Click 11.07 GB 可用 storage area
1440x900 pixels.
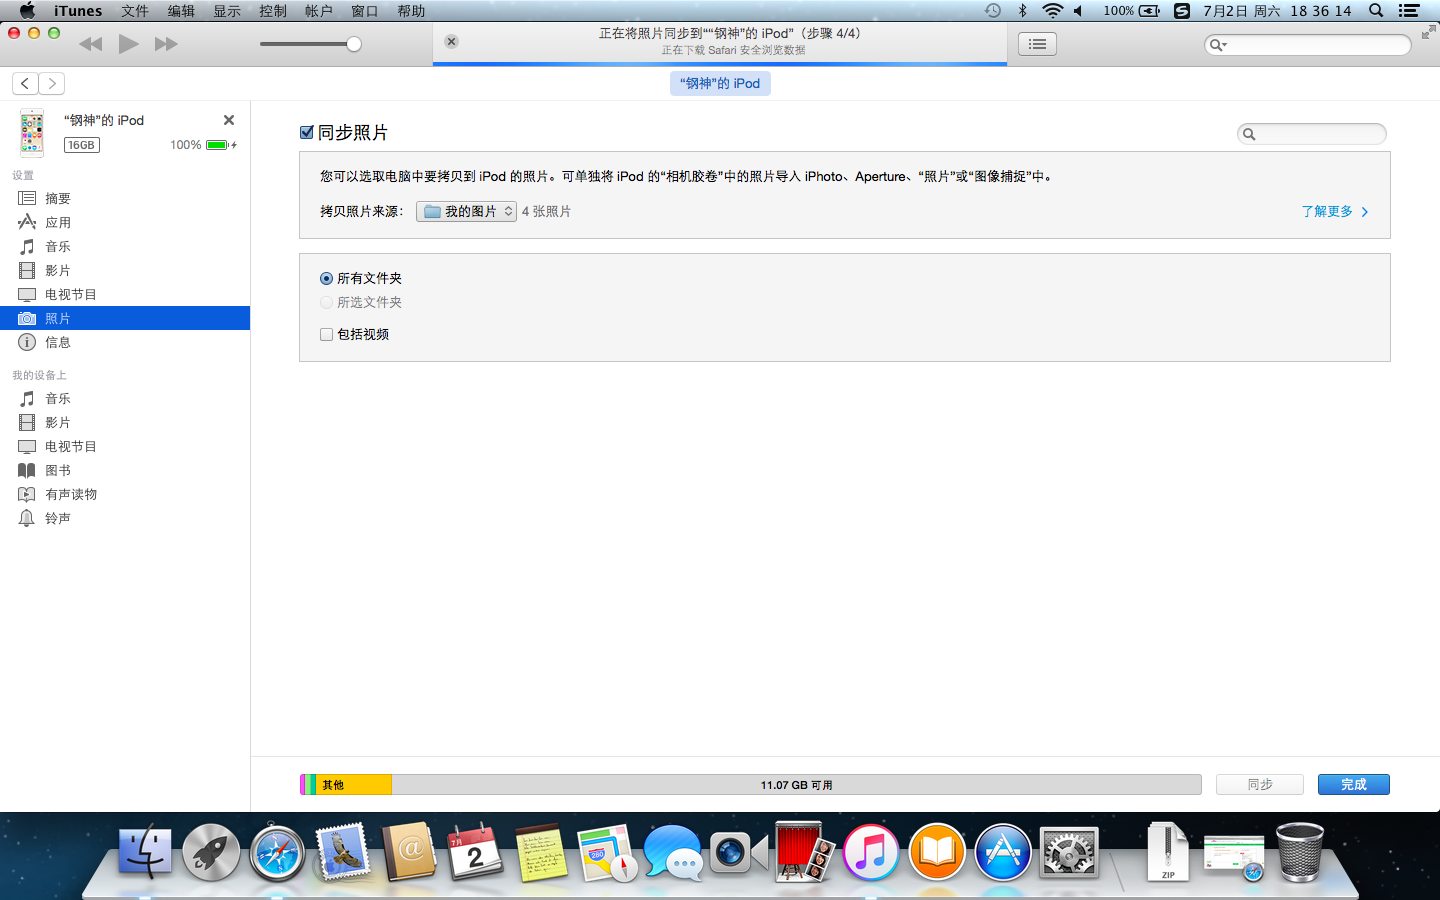[x=796, y=785]
